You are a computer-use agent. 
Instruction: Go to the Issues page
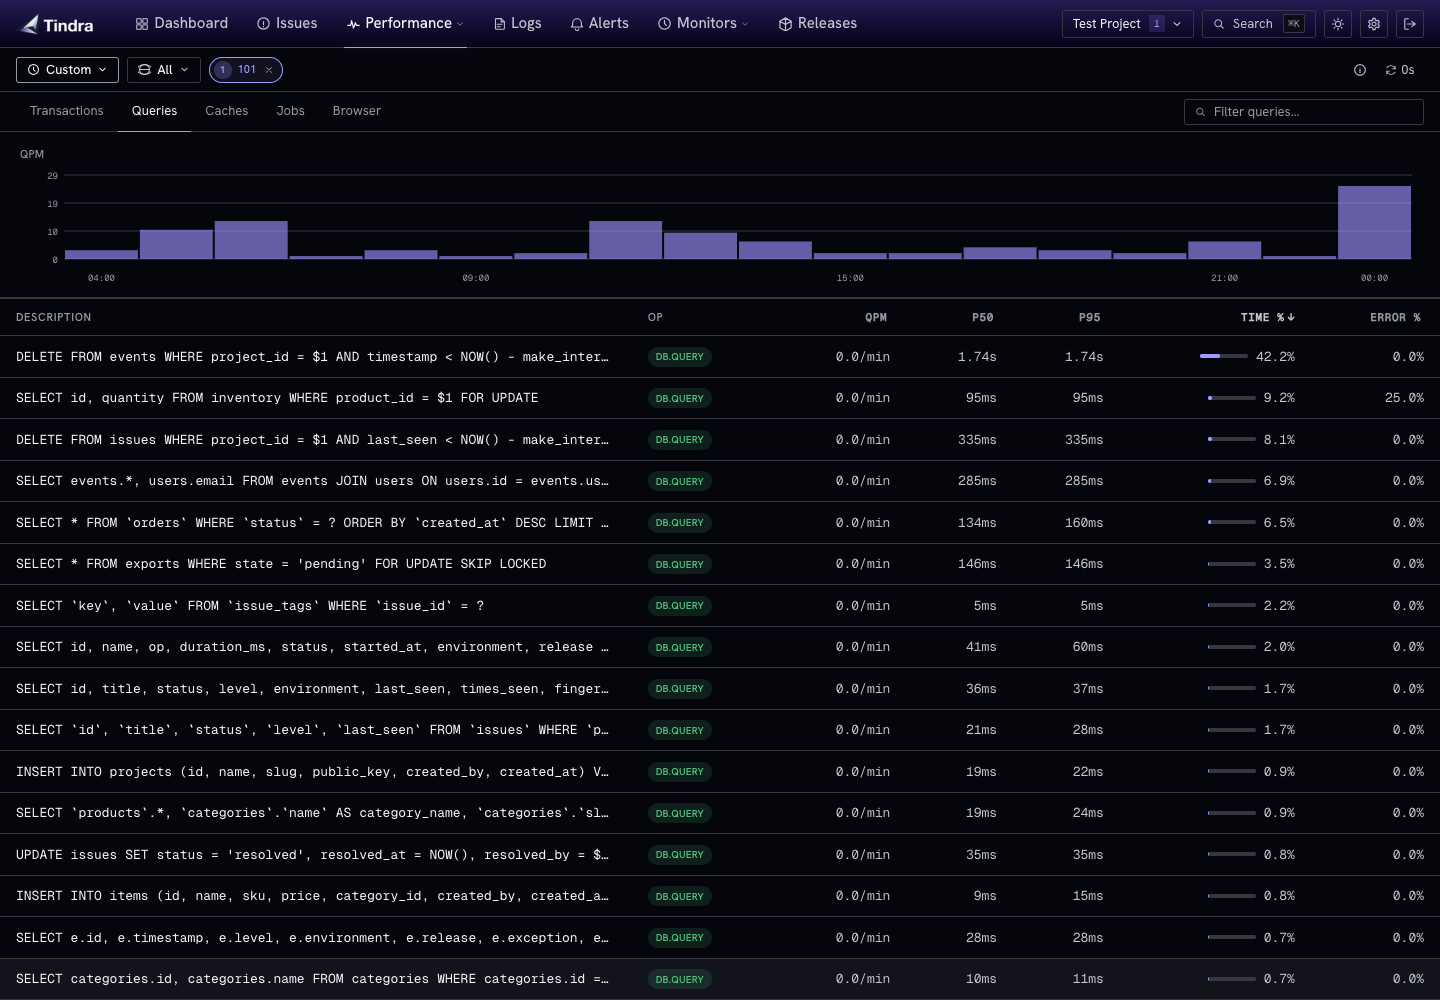[287, 23]
